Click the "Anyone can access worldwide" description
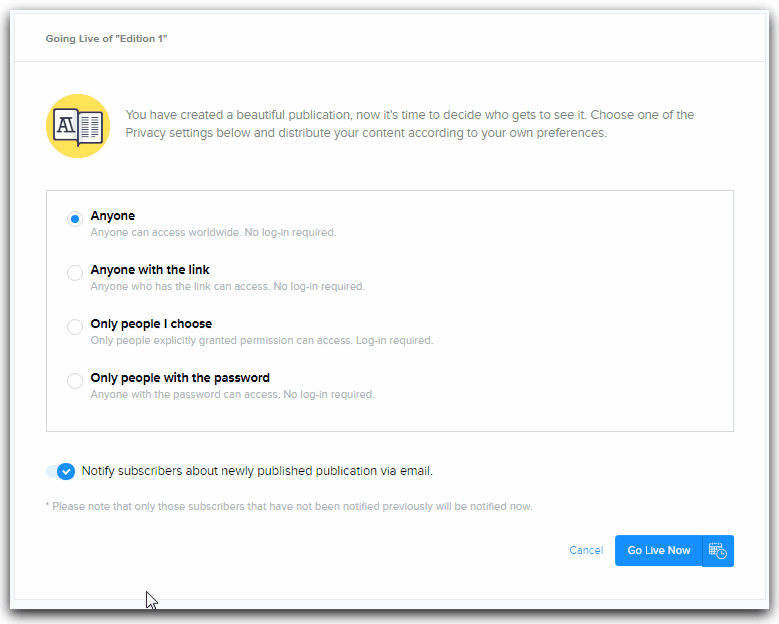The height and width of the screenshot is (624, 779). click(213, 233)
